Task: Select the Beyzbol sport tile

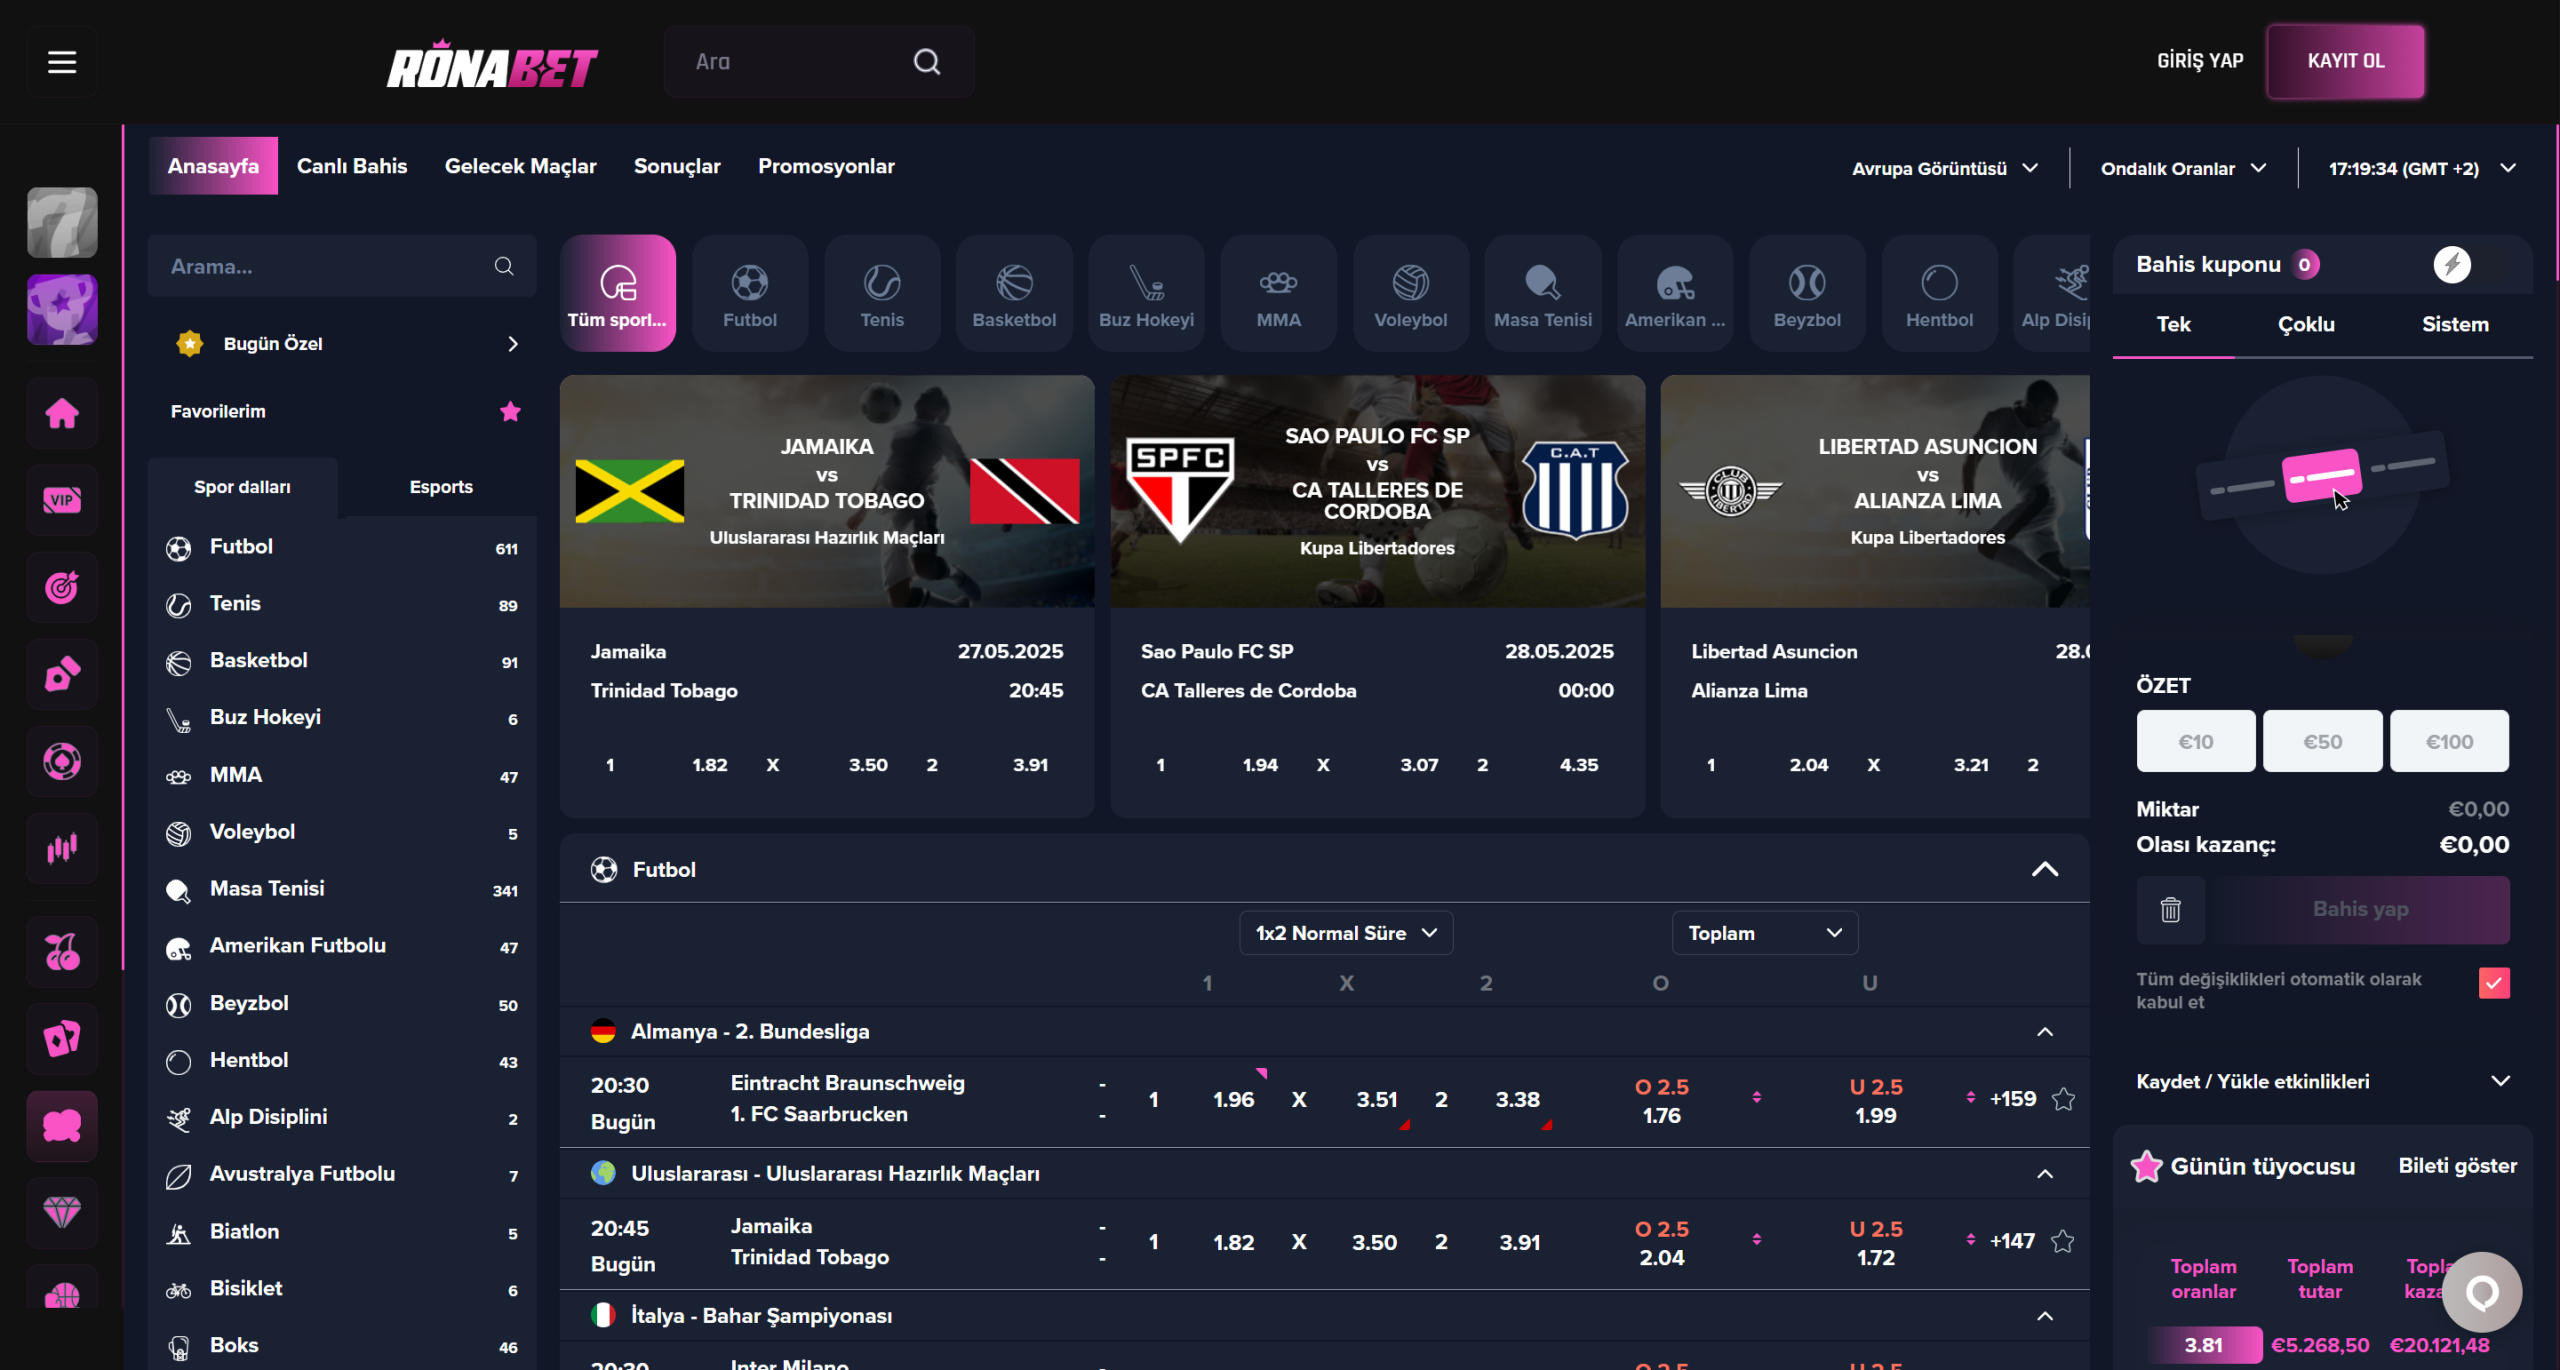Action: click(1807, 293)
